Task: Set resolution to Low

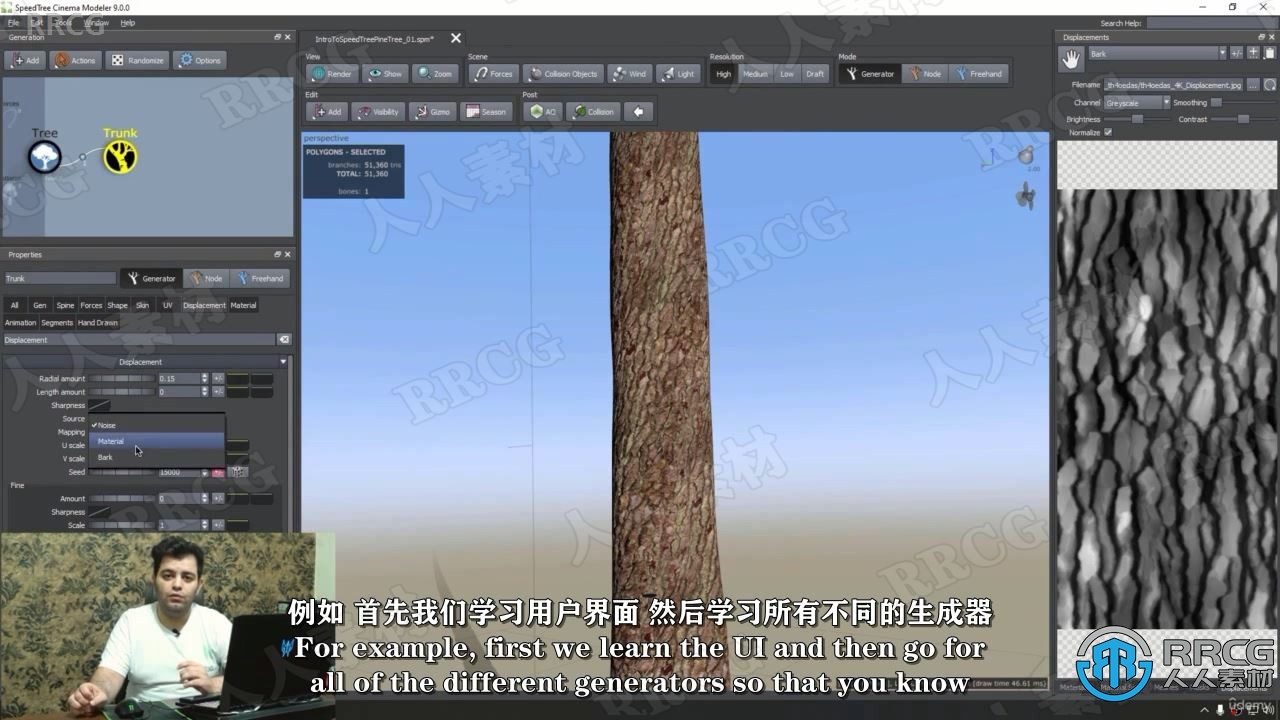Action: (787, 74)
